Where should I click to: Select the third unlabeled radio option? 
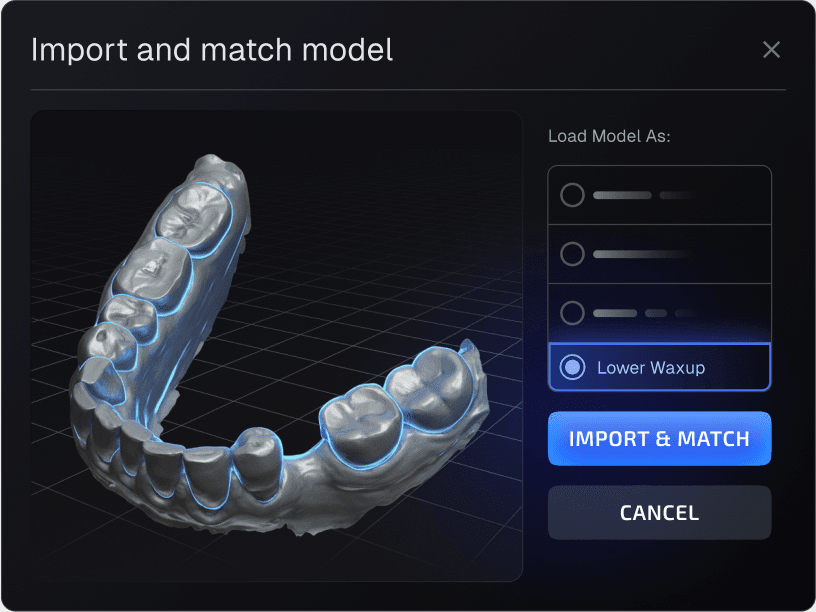(x=572, y=313)
